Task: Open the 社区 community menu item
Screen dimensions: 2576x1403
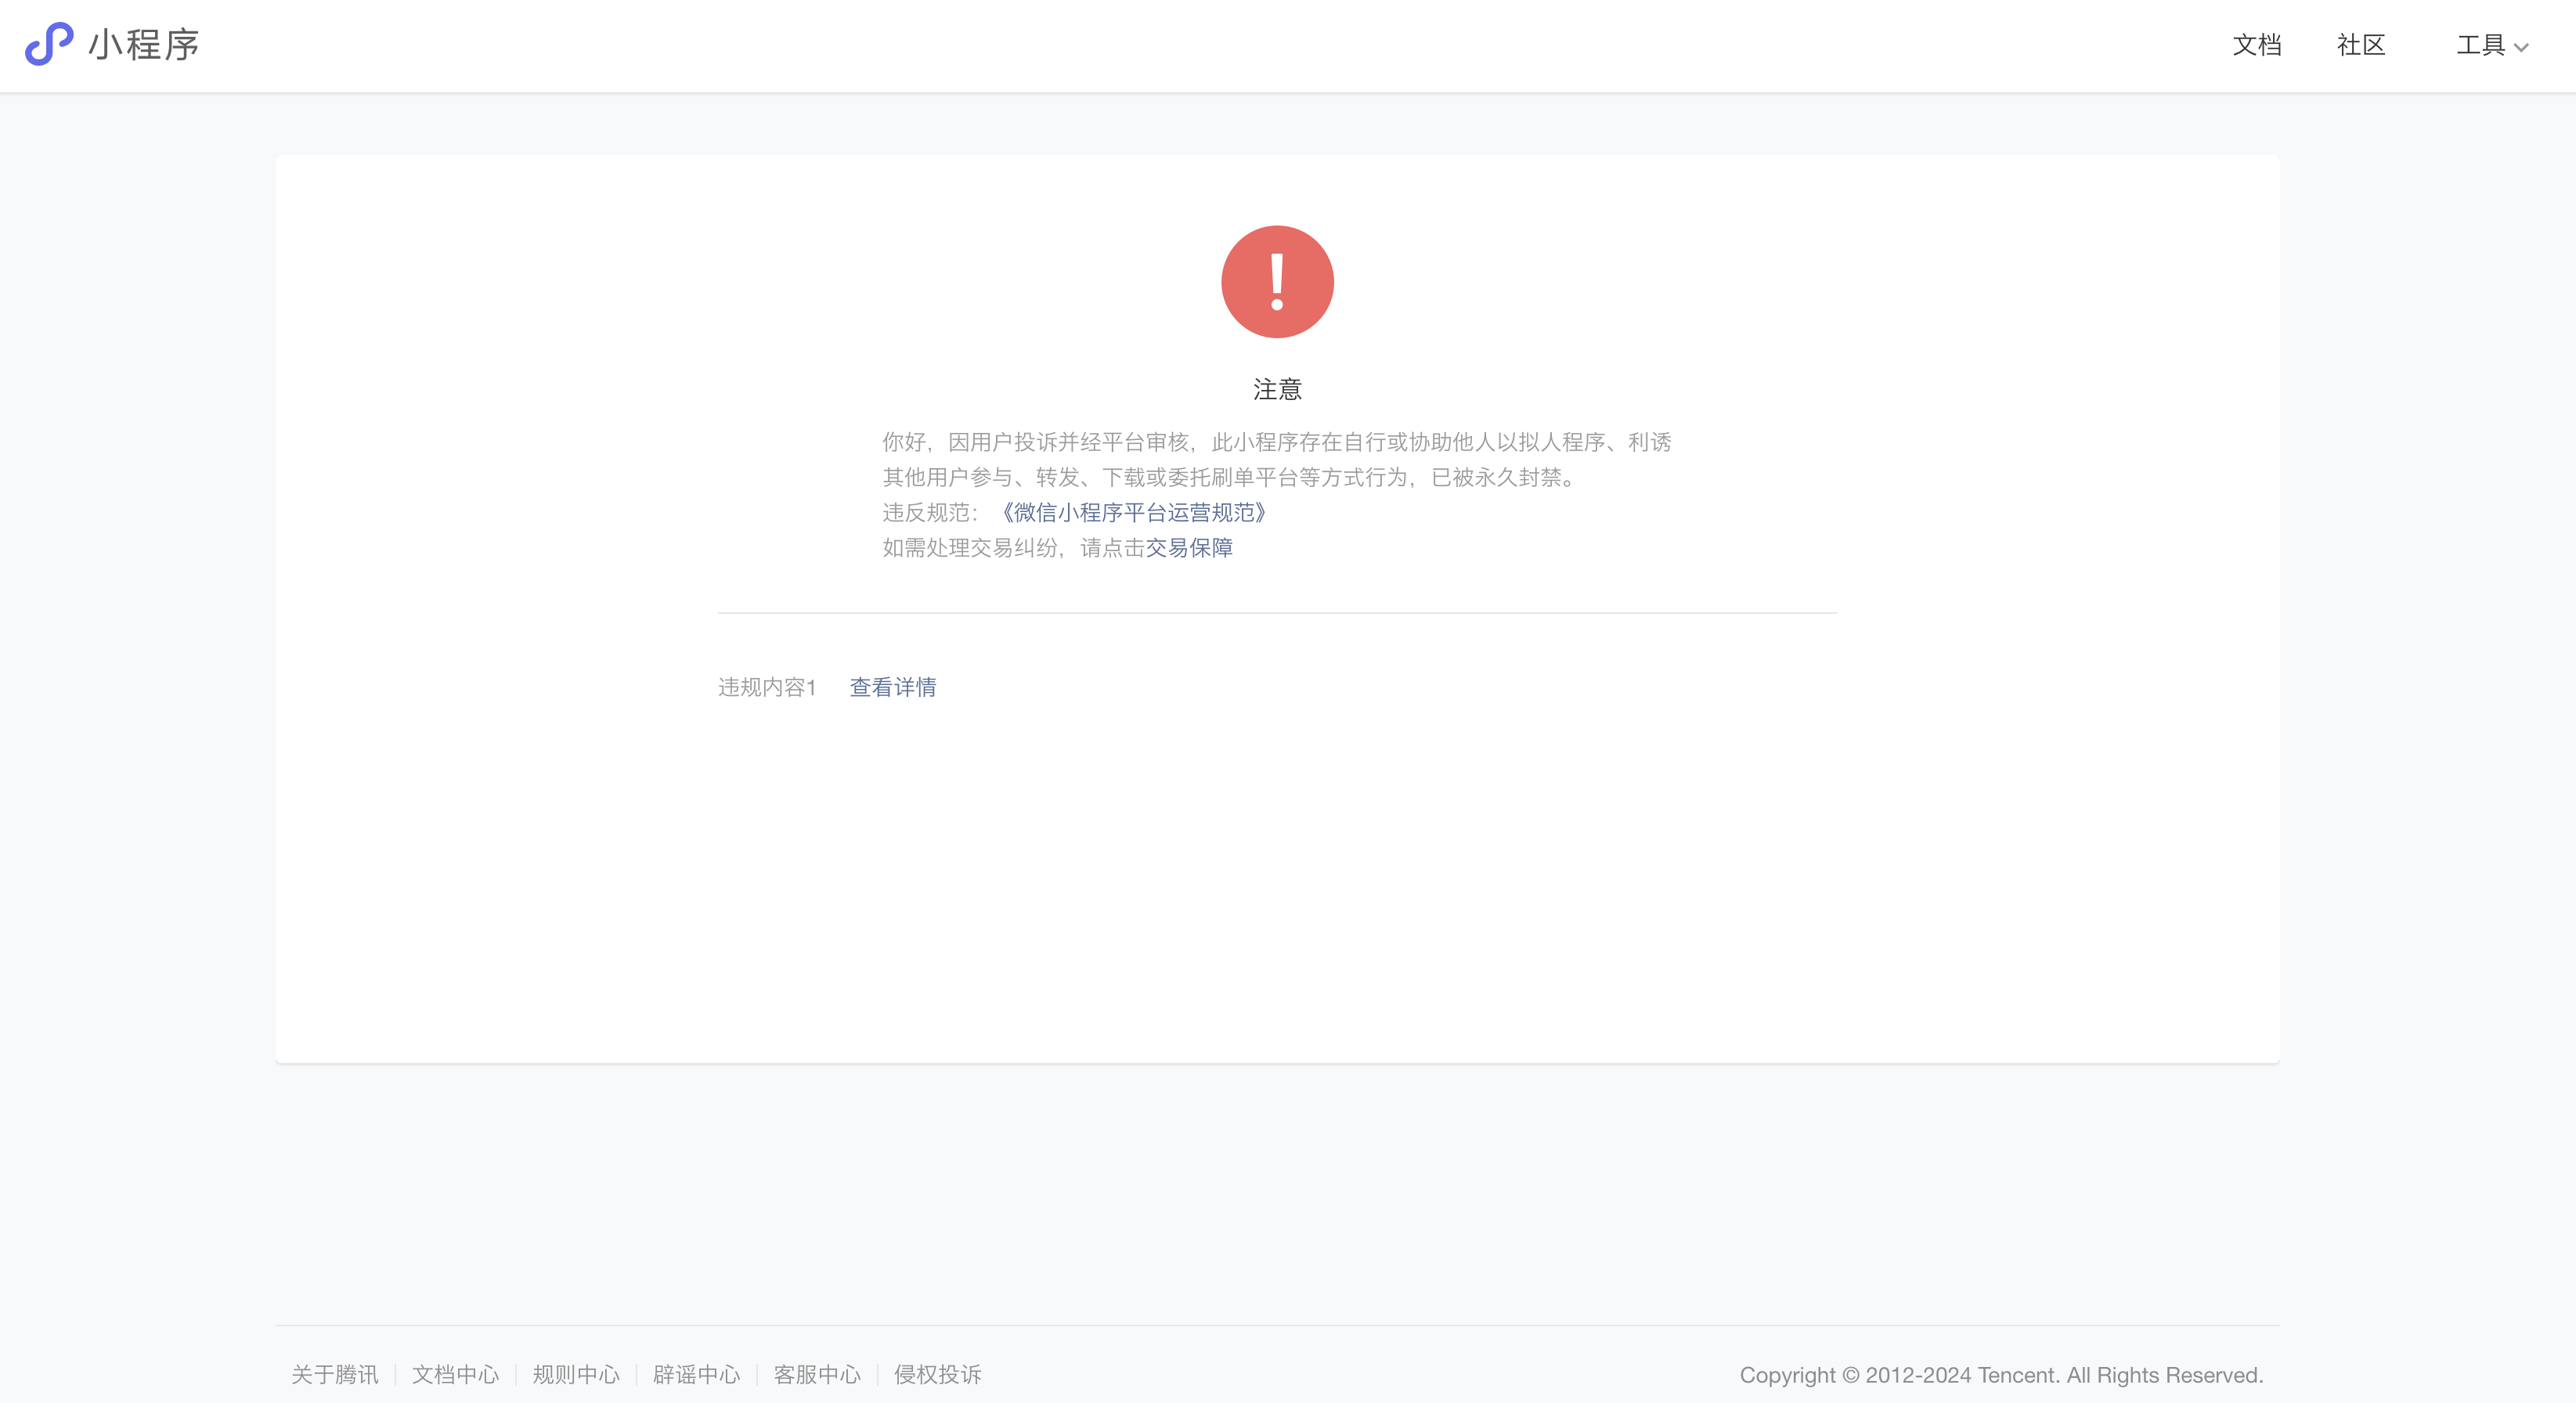Action: click(2361, 45)
